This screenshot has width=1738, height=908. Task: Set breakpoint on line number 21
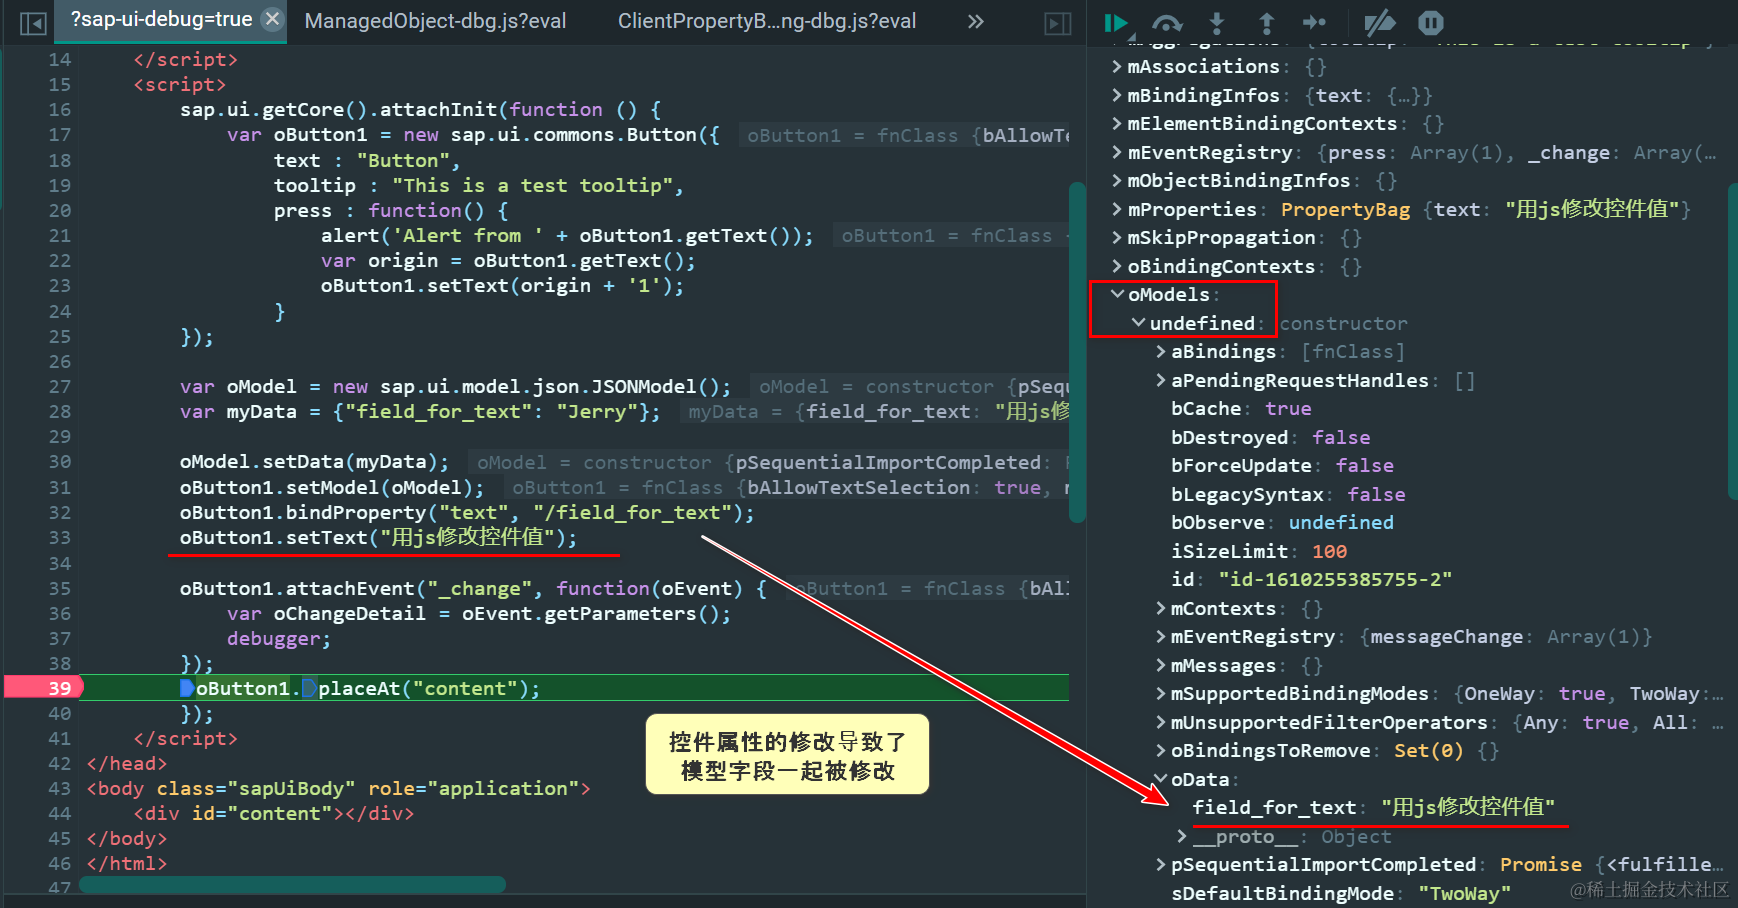point(59,236)
